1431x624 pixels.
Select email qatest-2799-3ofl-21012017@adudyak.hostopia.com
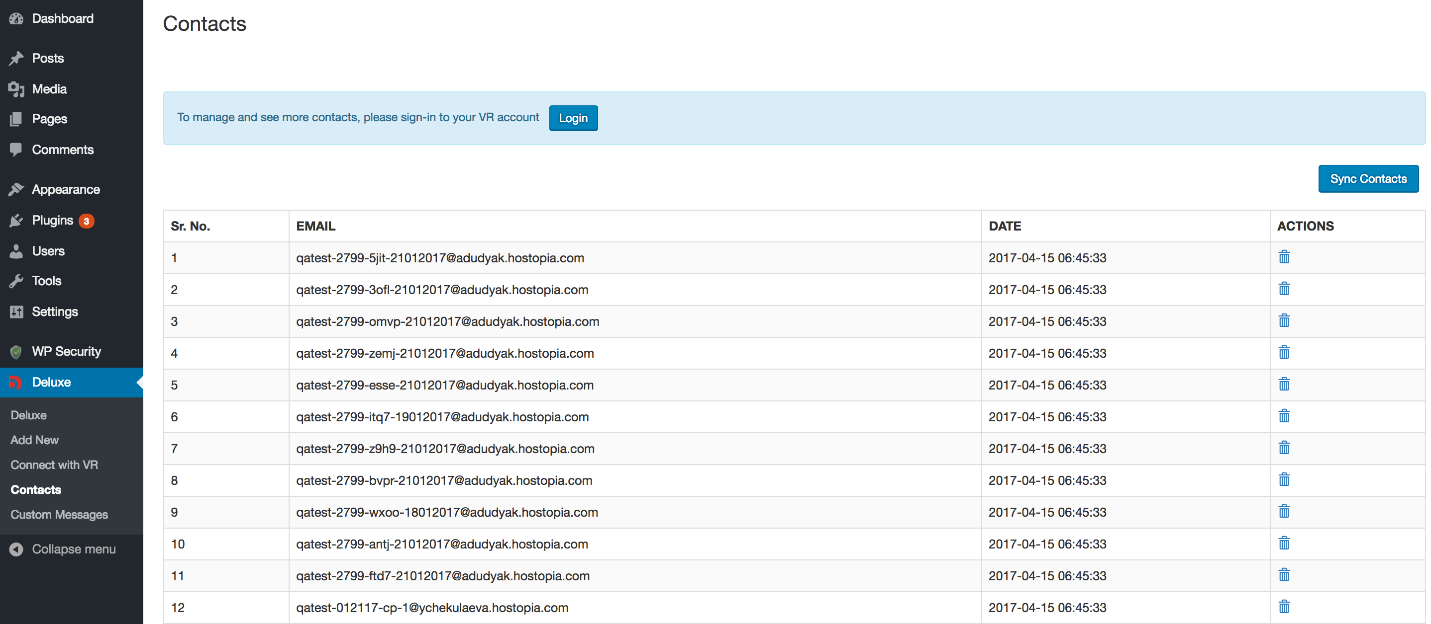coord(442,290)
